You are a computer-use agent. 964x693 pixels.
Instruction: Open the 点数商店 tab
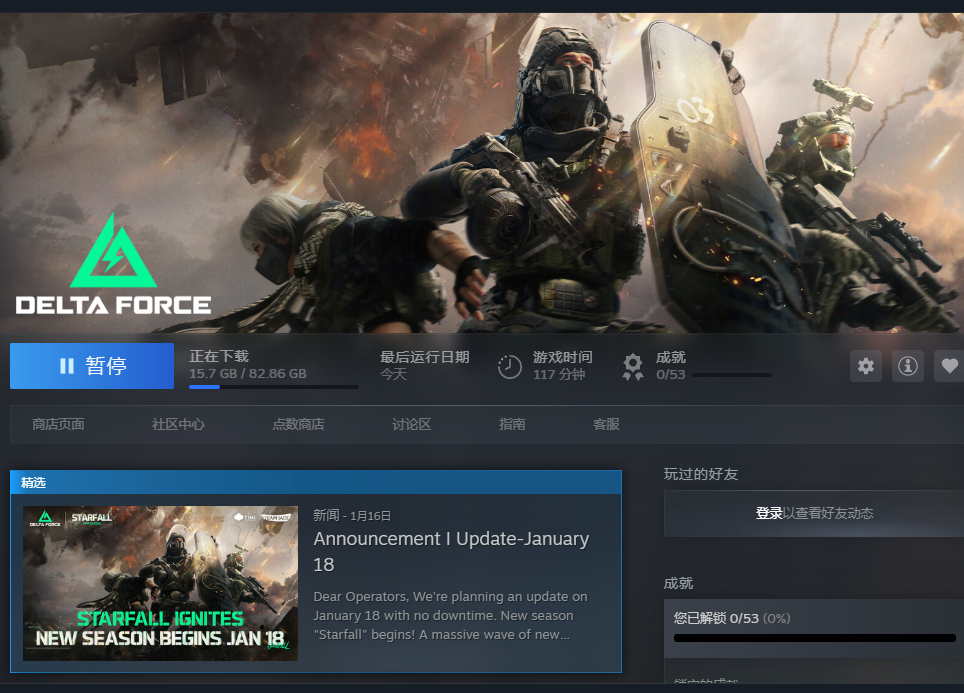298,424
